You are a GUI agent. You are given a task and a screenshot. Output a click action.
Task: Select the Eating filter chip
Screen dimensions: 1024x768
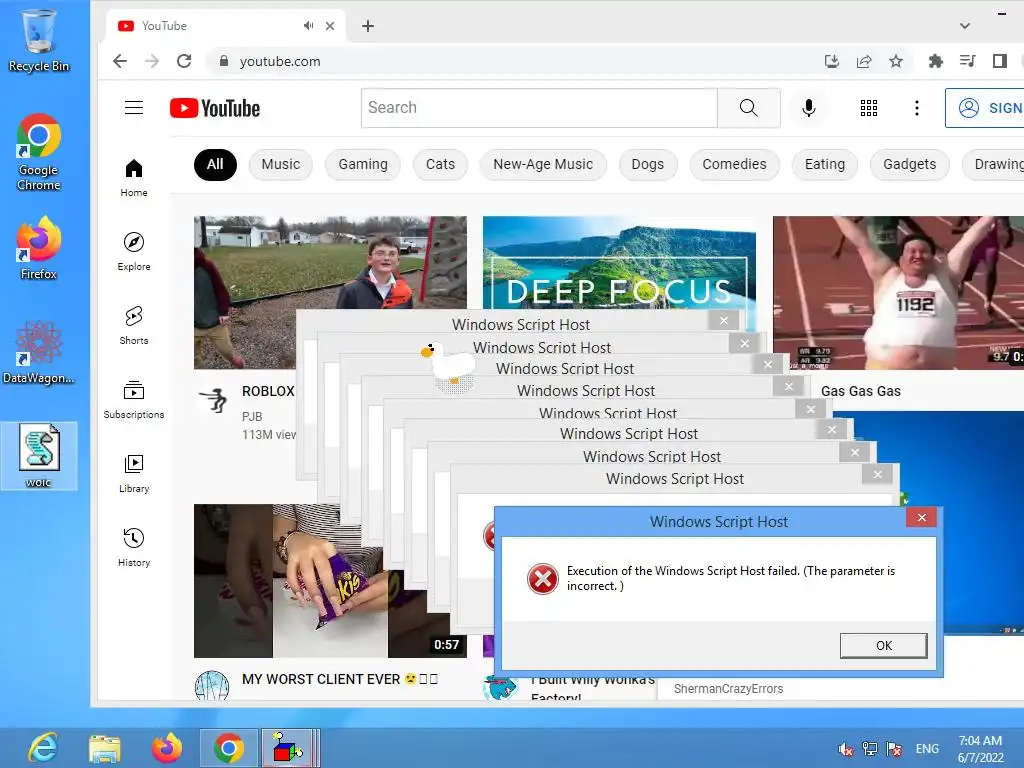pos(825,165)
